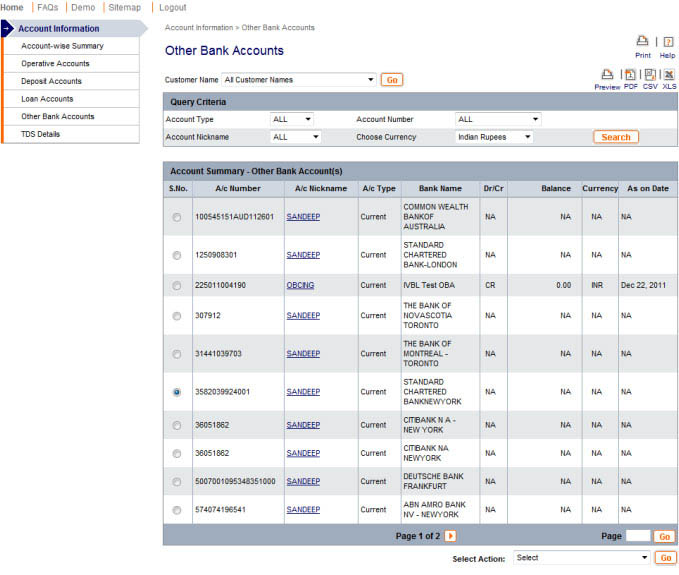Click the Print icon
Viewport: 679px width, 575px height.
642,41
